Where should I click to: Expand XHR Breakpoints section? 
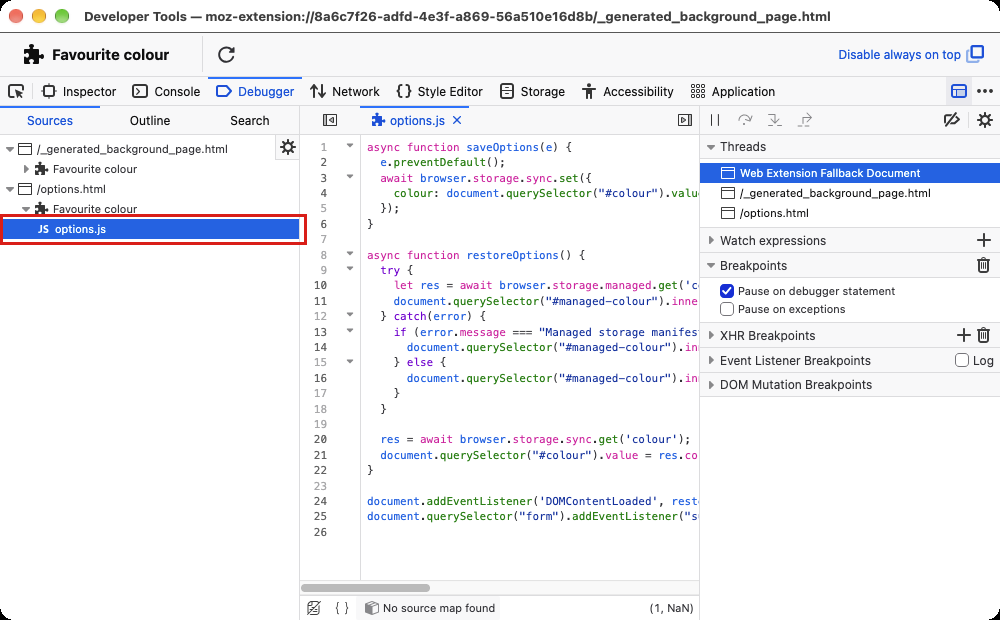tap(710, 336)
